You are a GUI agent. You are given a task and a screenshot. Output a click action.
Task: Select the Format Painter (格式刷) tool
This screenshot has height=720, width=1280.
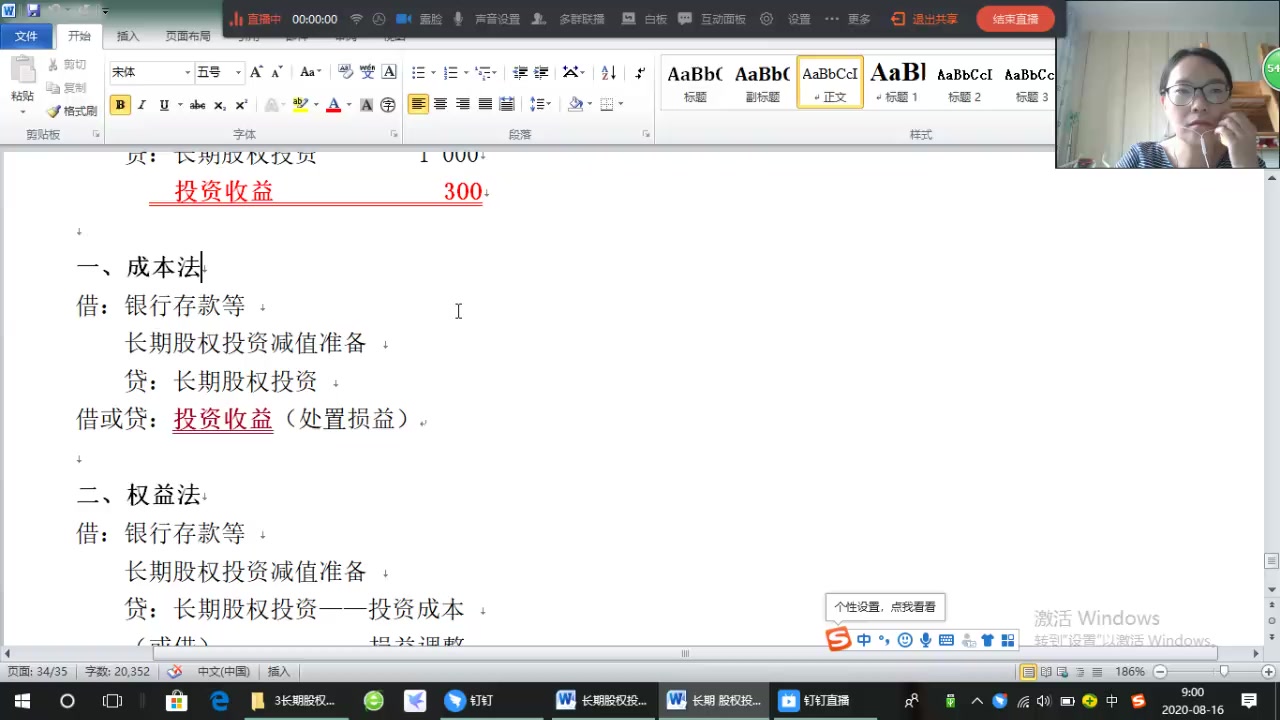pyautogui.click(x=72, y=111)
